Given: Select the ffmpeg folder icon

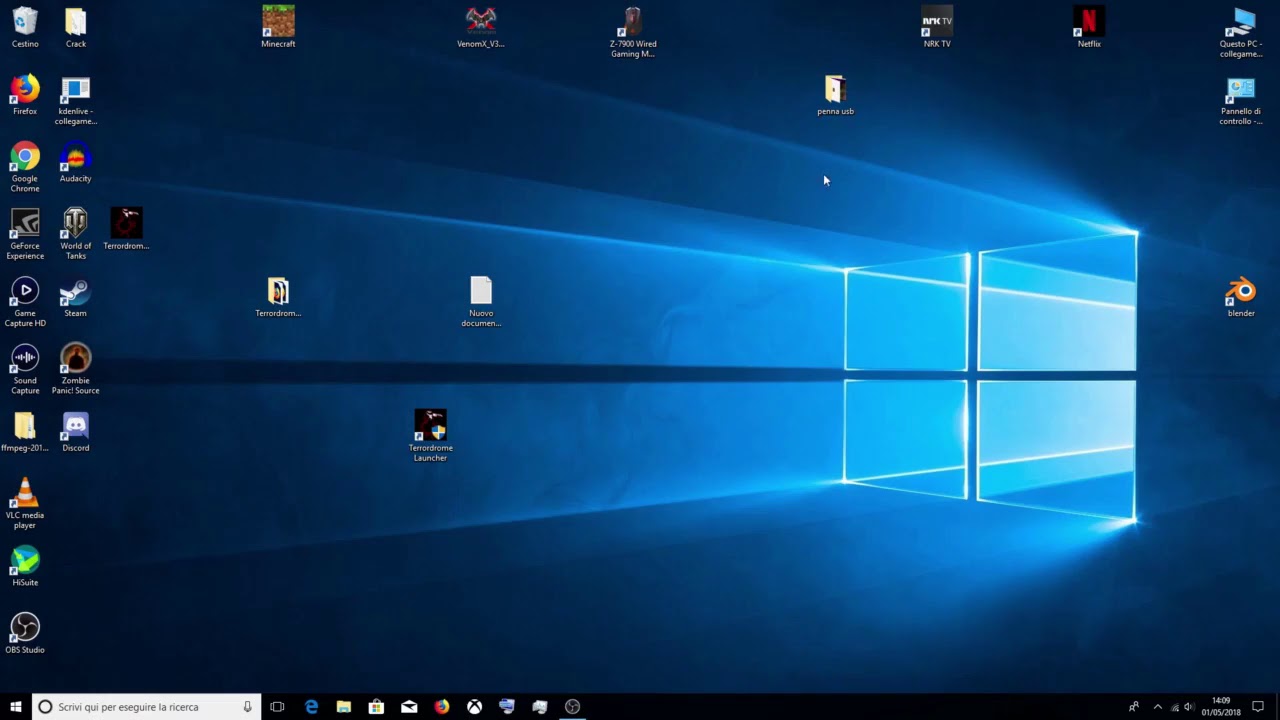Looking at the screenshot, I should 25,431.
